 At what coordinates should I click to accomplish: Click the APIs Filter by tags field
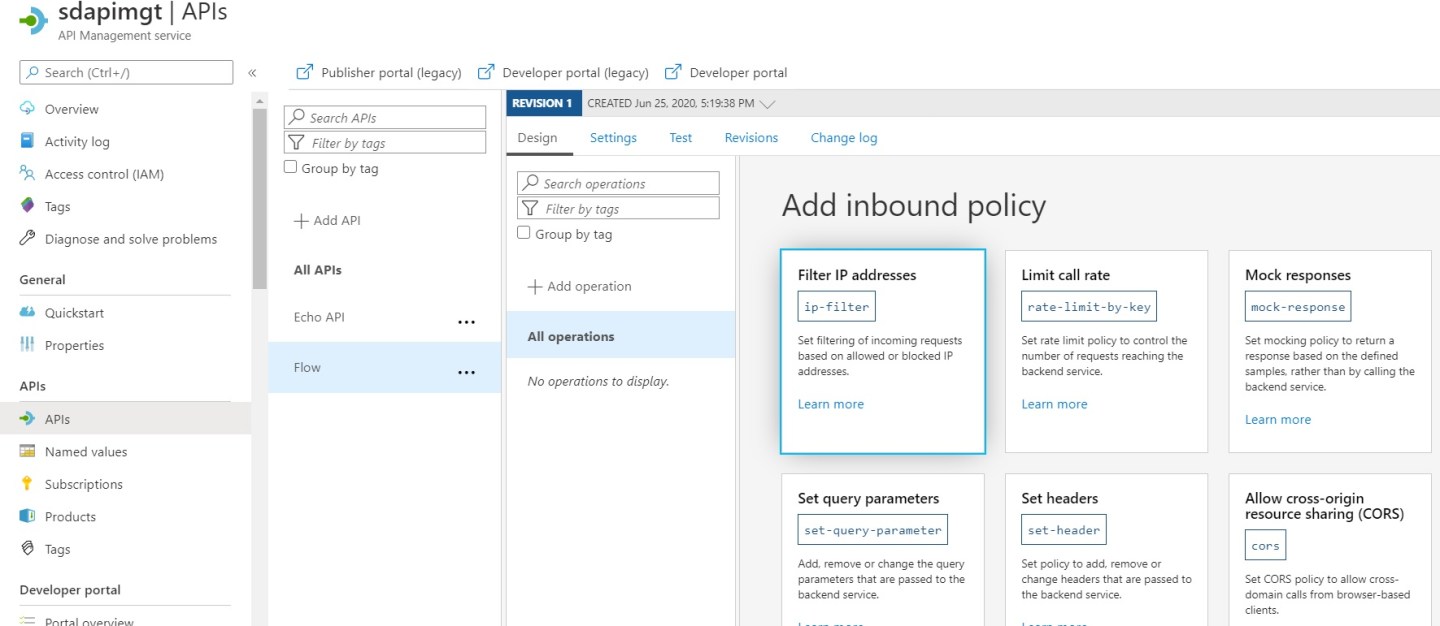(x=385, y=143)
